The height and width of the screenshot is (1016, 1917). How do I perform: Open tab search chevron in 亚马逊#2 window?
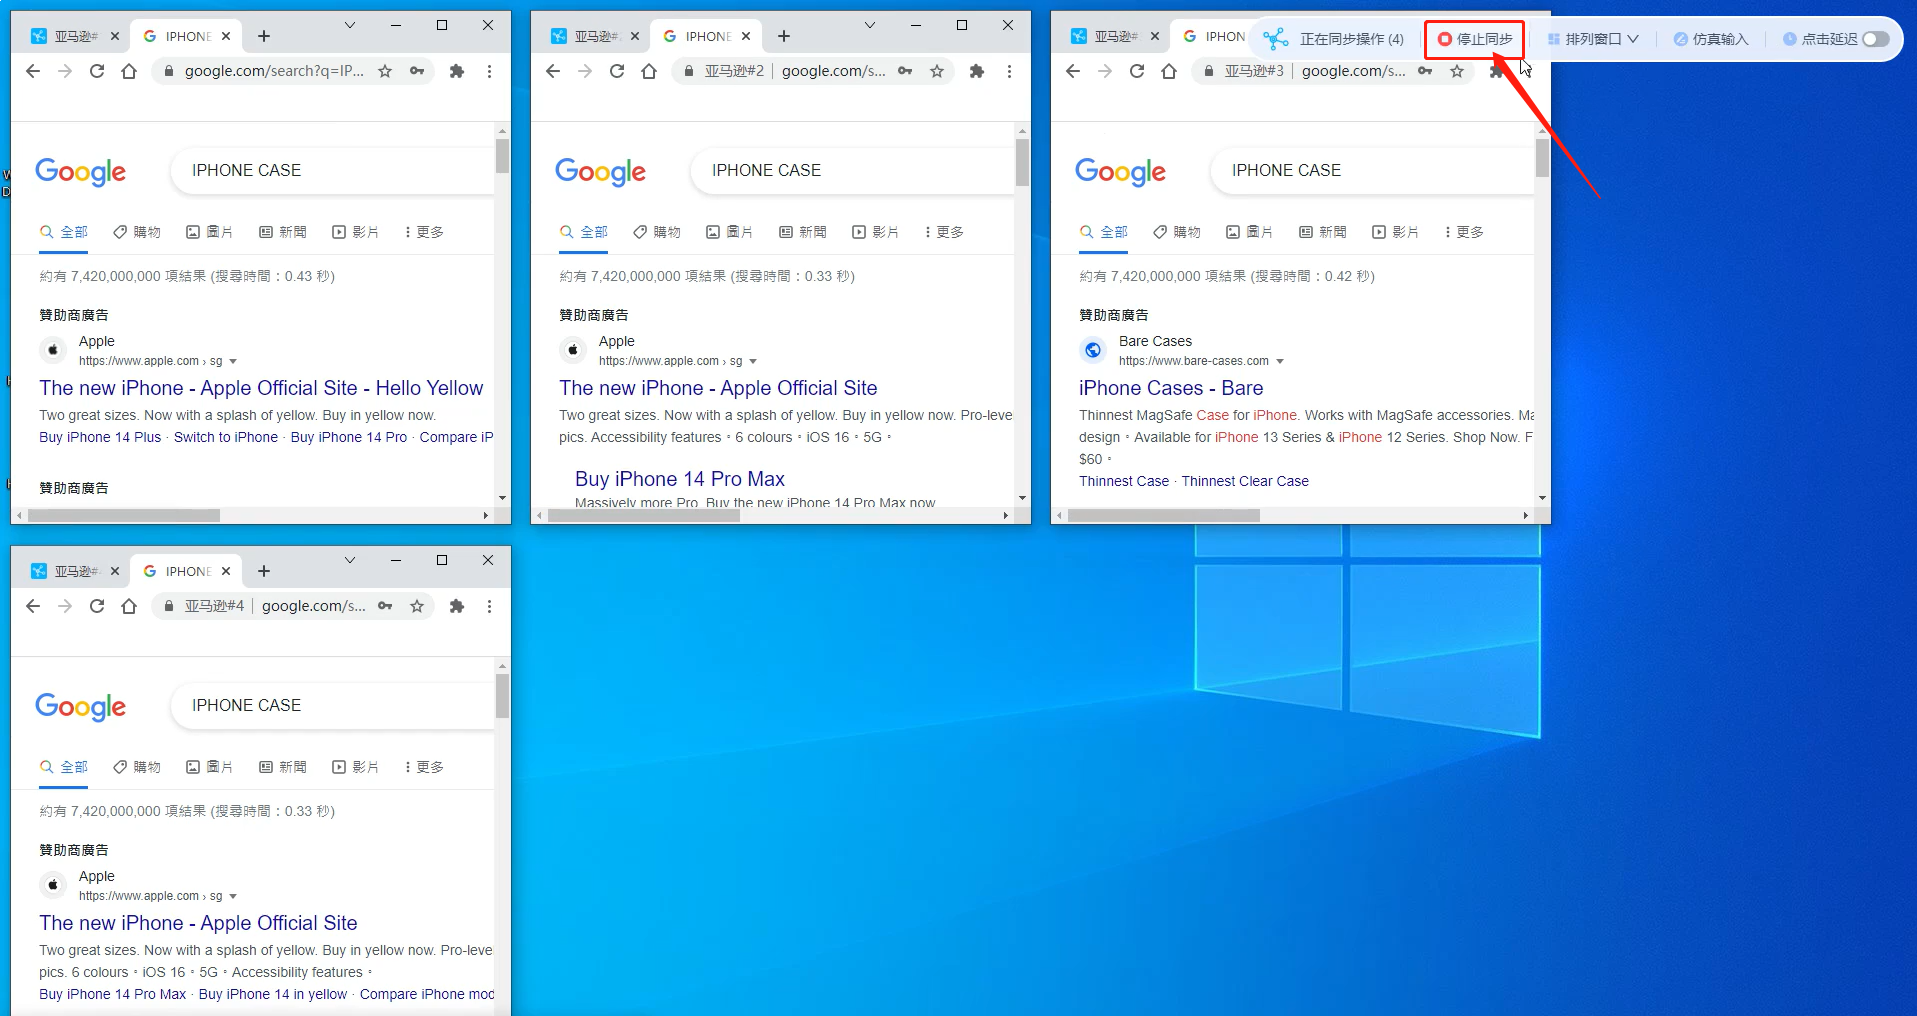pos(870,25)
